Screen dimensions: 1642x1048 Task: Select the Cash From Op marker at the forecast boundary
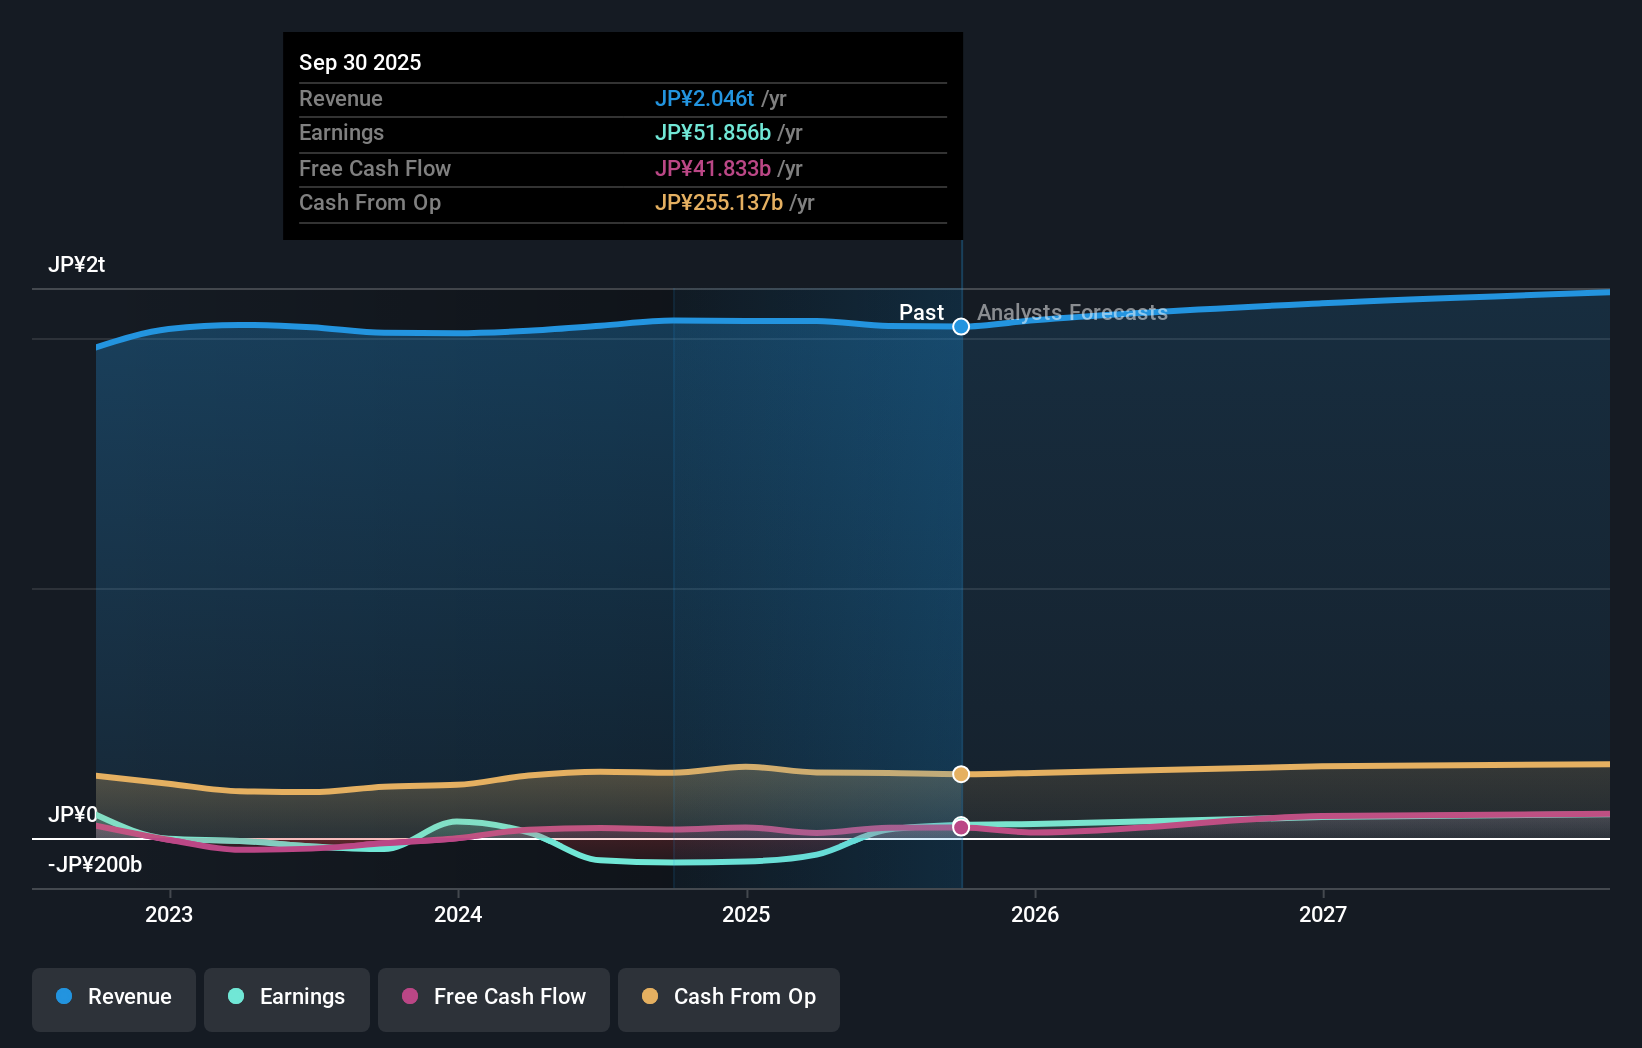click(x=960, y=773)
